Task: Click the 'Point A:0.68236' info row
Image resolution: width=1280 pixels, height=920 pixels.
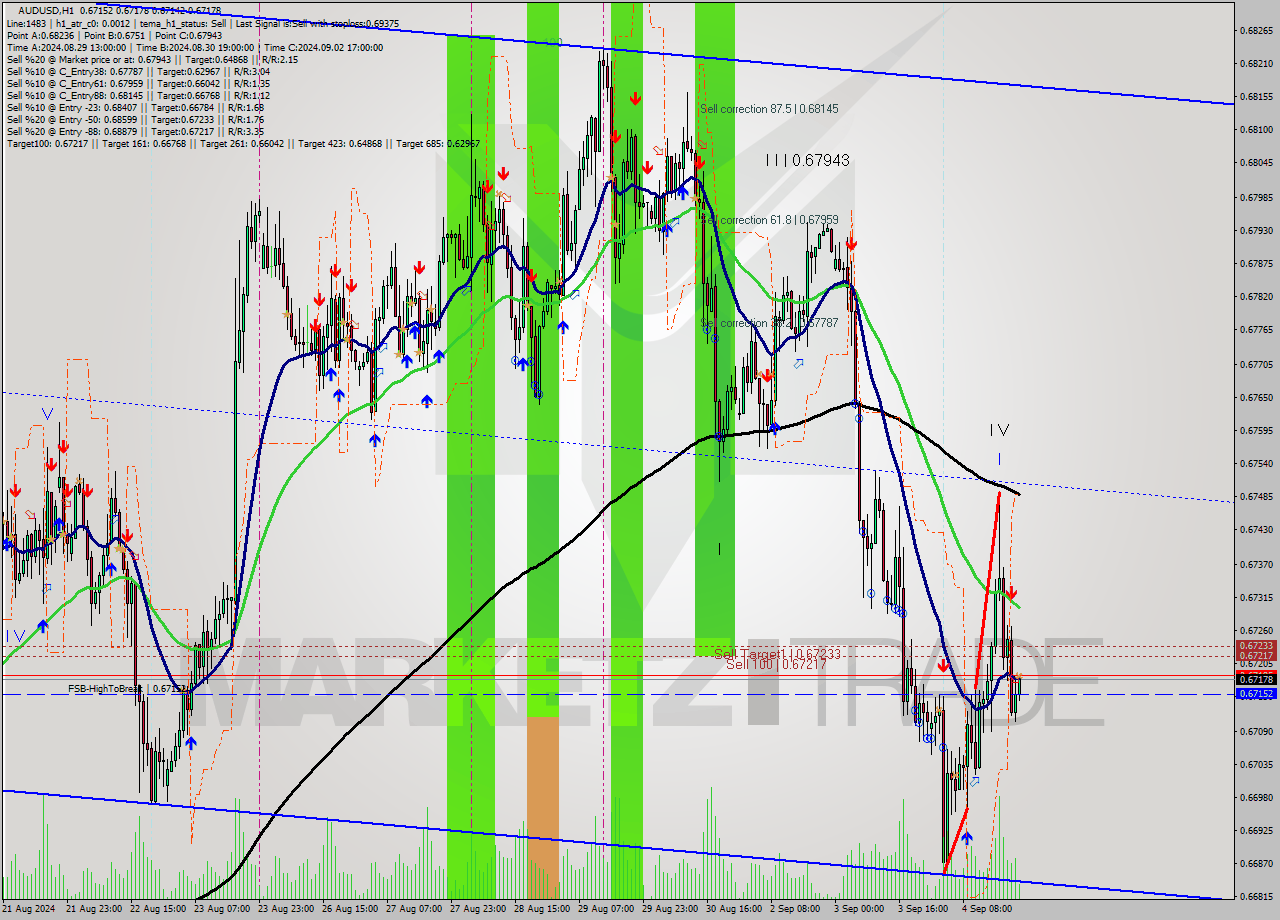Action: click(x=115, y=35)
